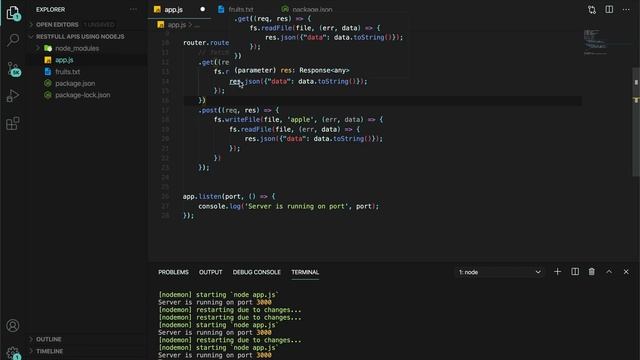640x360 pixels.
Task: Close the terminal panel
Action: click(x=626, y=272)
